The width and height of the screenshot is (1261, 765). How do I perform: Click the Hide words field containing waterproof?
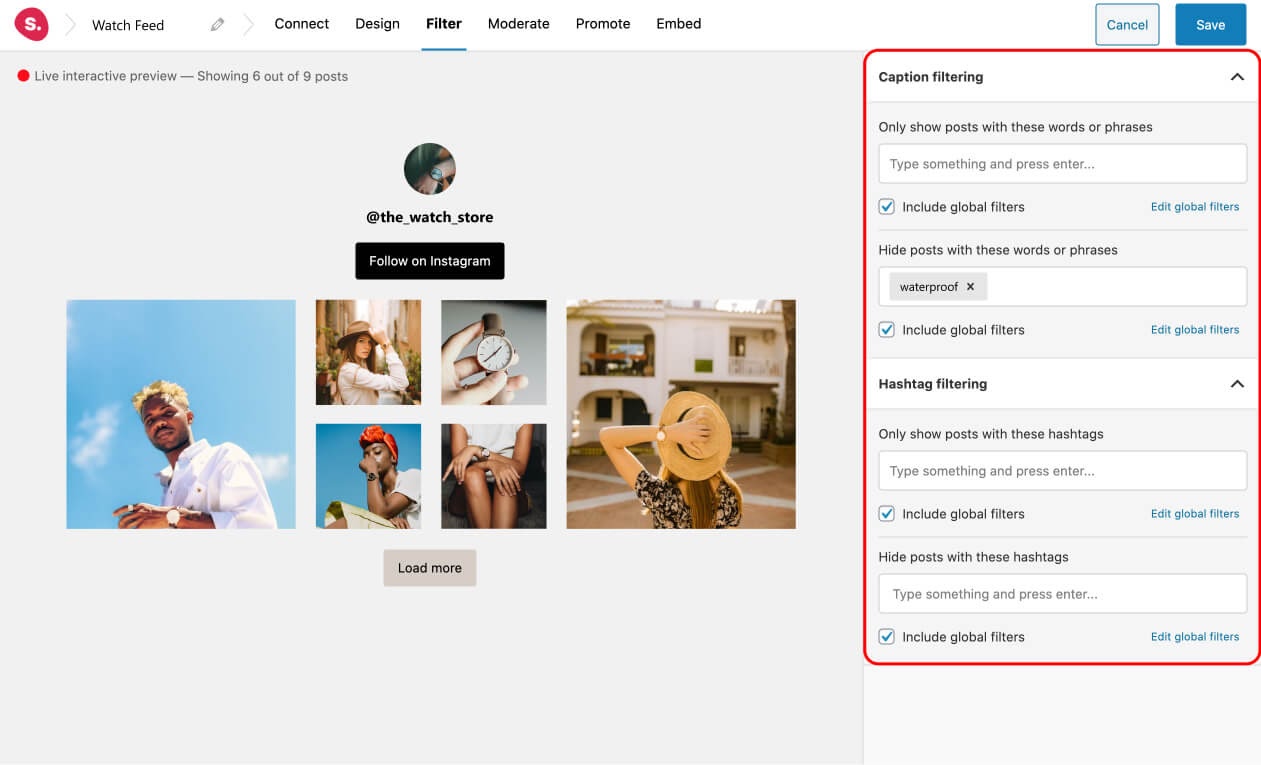point(1062,287)
